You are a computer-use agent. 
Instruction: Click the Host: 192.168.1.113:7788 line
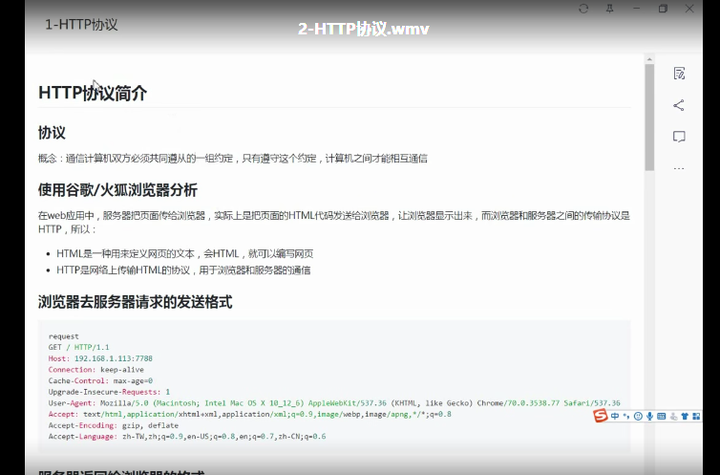click(100, 358)
